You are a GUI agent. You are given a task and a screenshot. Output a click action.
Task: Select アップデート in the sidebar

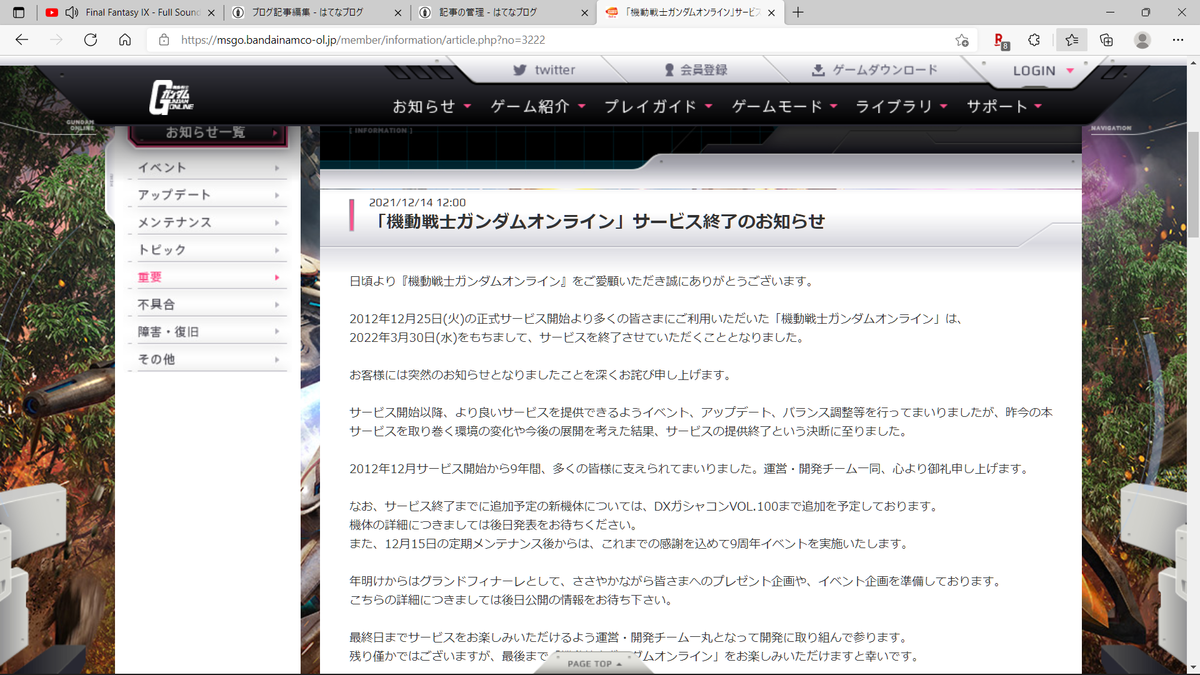coord(209,194)
